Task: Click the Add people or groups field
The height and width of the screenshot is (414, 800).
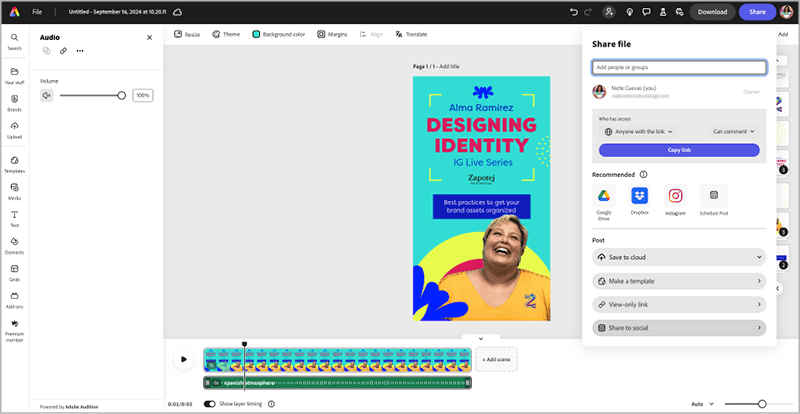Action: [678, 68]
